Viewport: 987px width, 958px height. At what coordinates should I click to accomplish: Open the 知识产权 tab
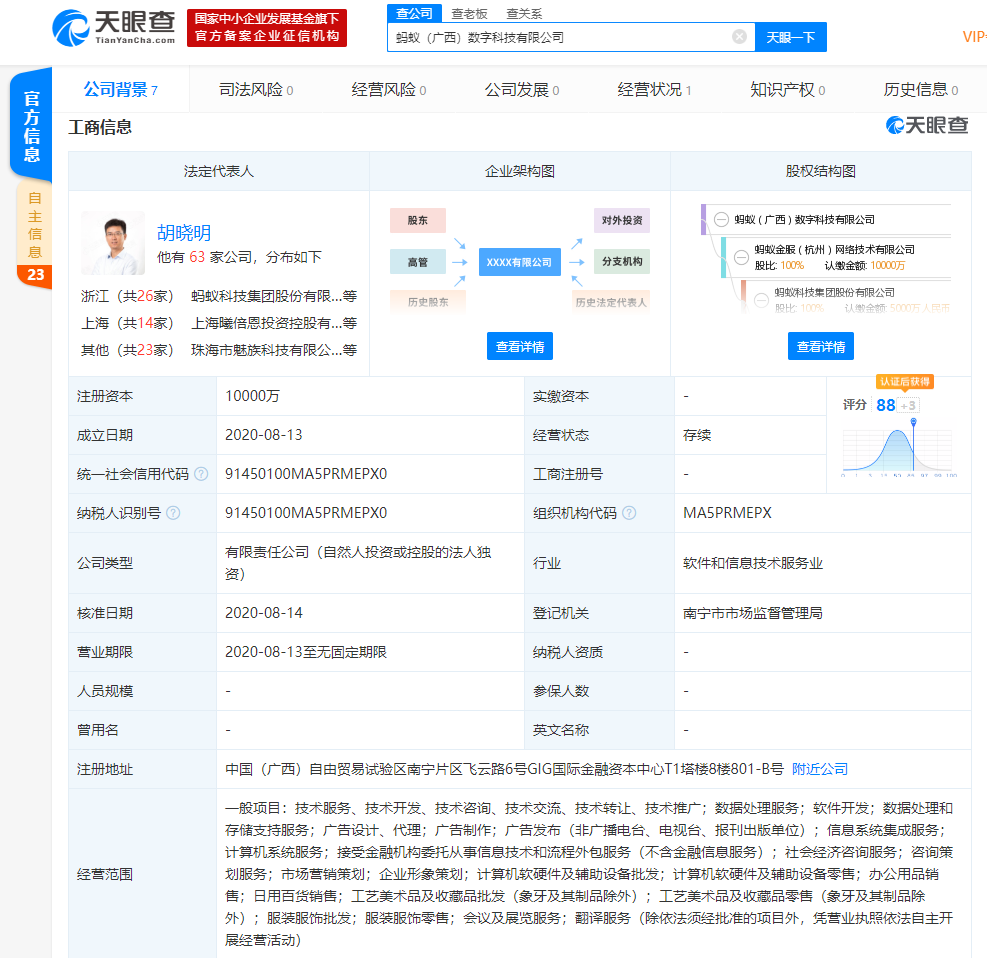787,90
